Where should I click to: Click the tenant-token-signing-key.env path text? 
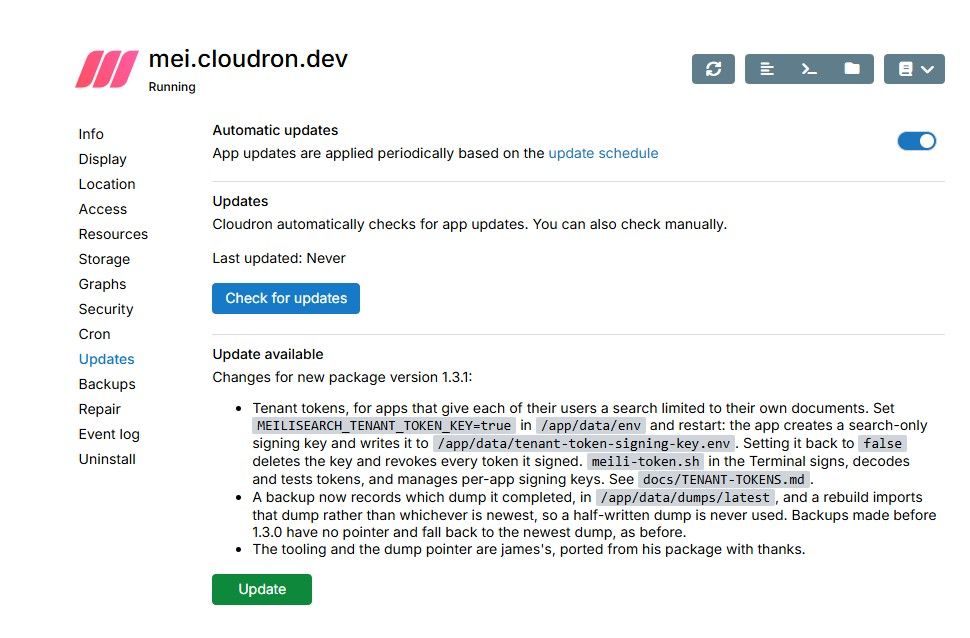pos(584,444)
